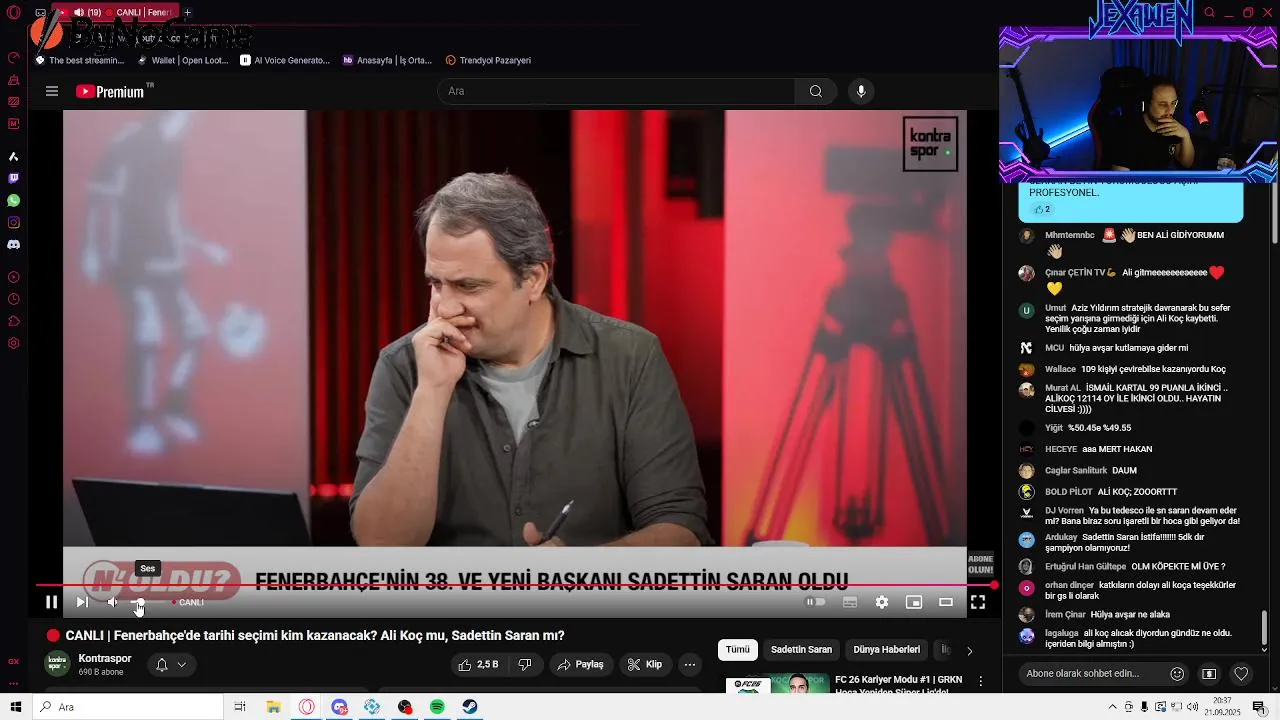Image resolution: width=1280 pixels, height=720 pixels.
Task: Open the Kontraspor channel avatar
Action: [58, 664]
